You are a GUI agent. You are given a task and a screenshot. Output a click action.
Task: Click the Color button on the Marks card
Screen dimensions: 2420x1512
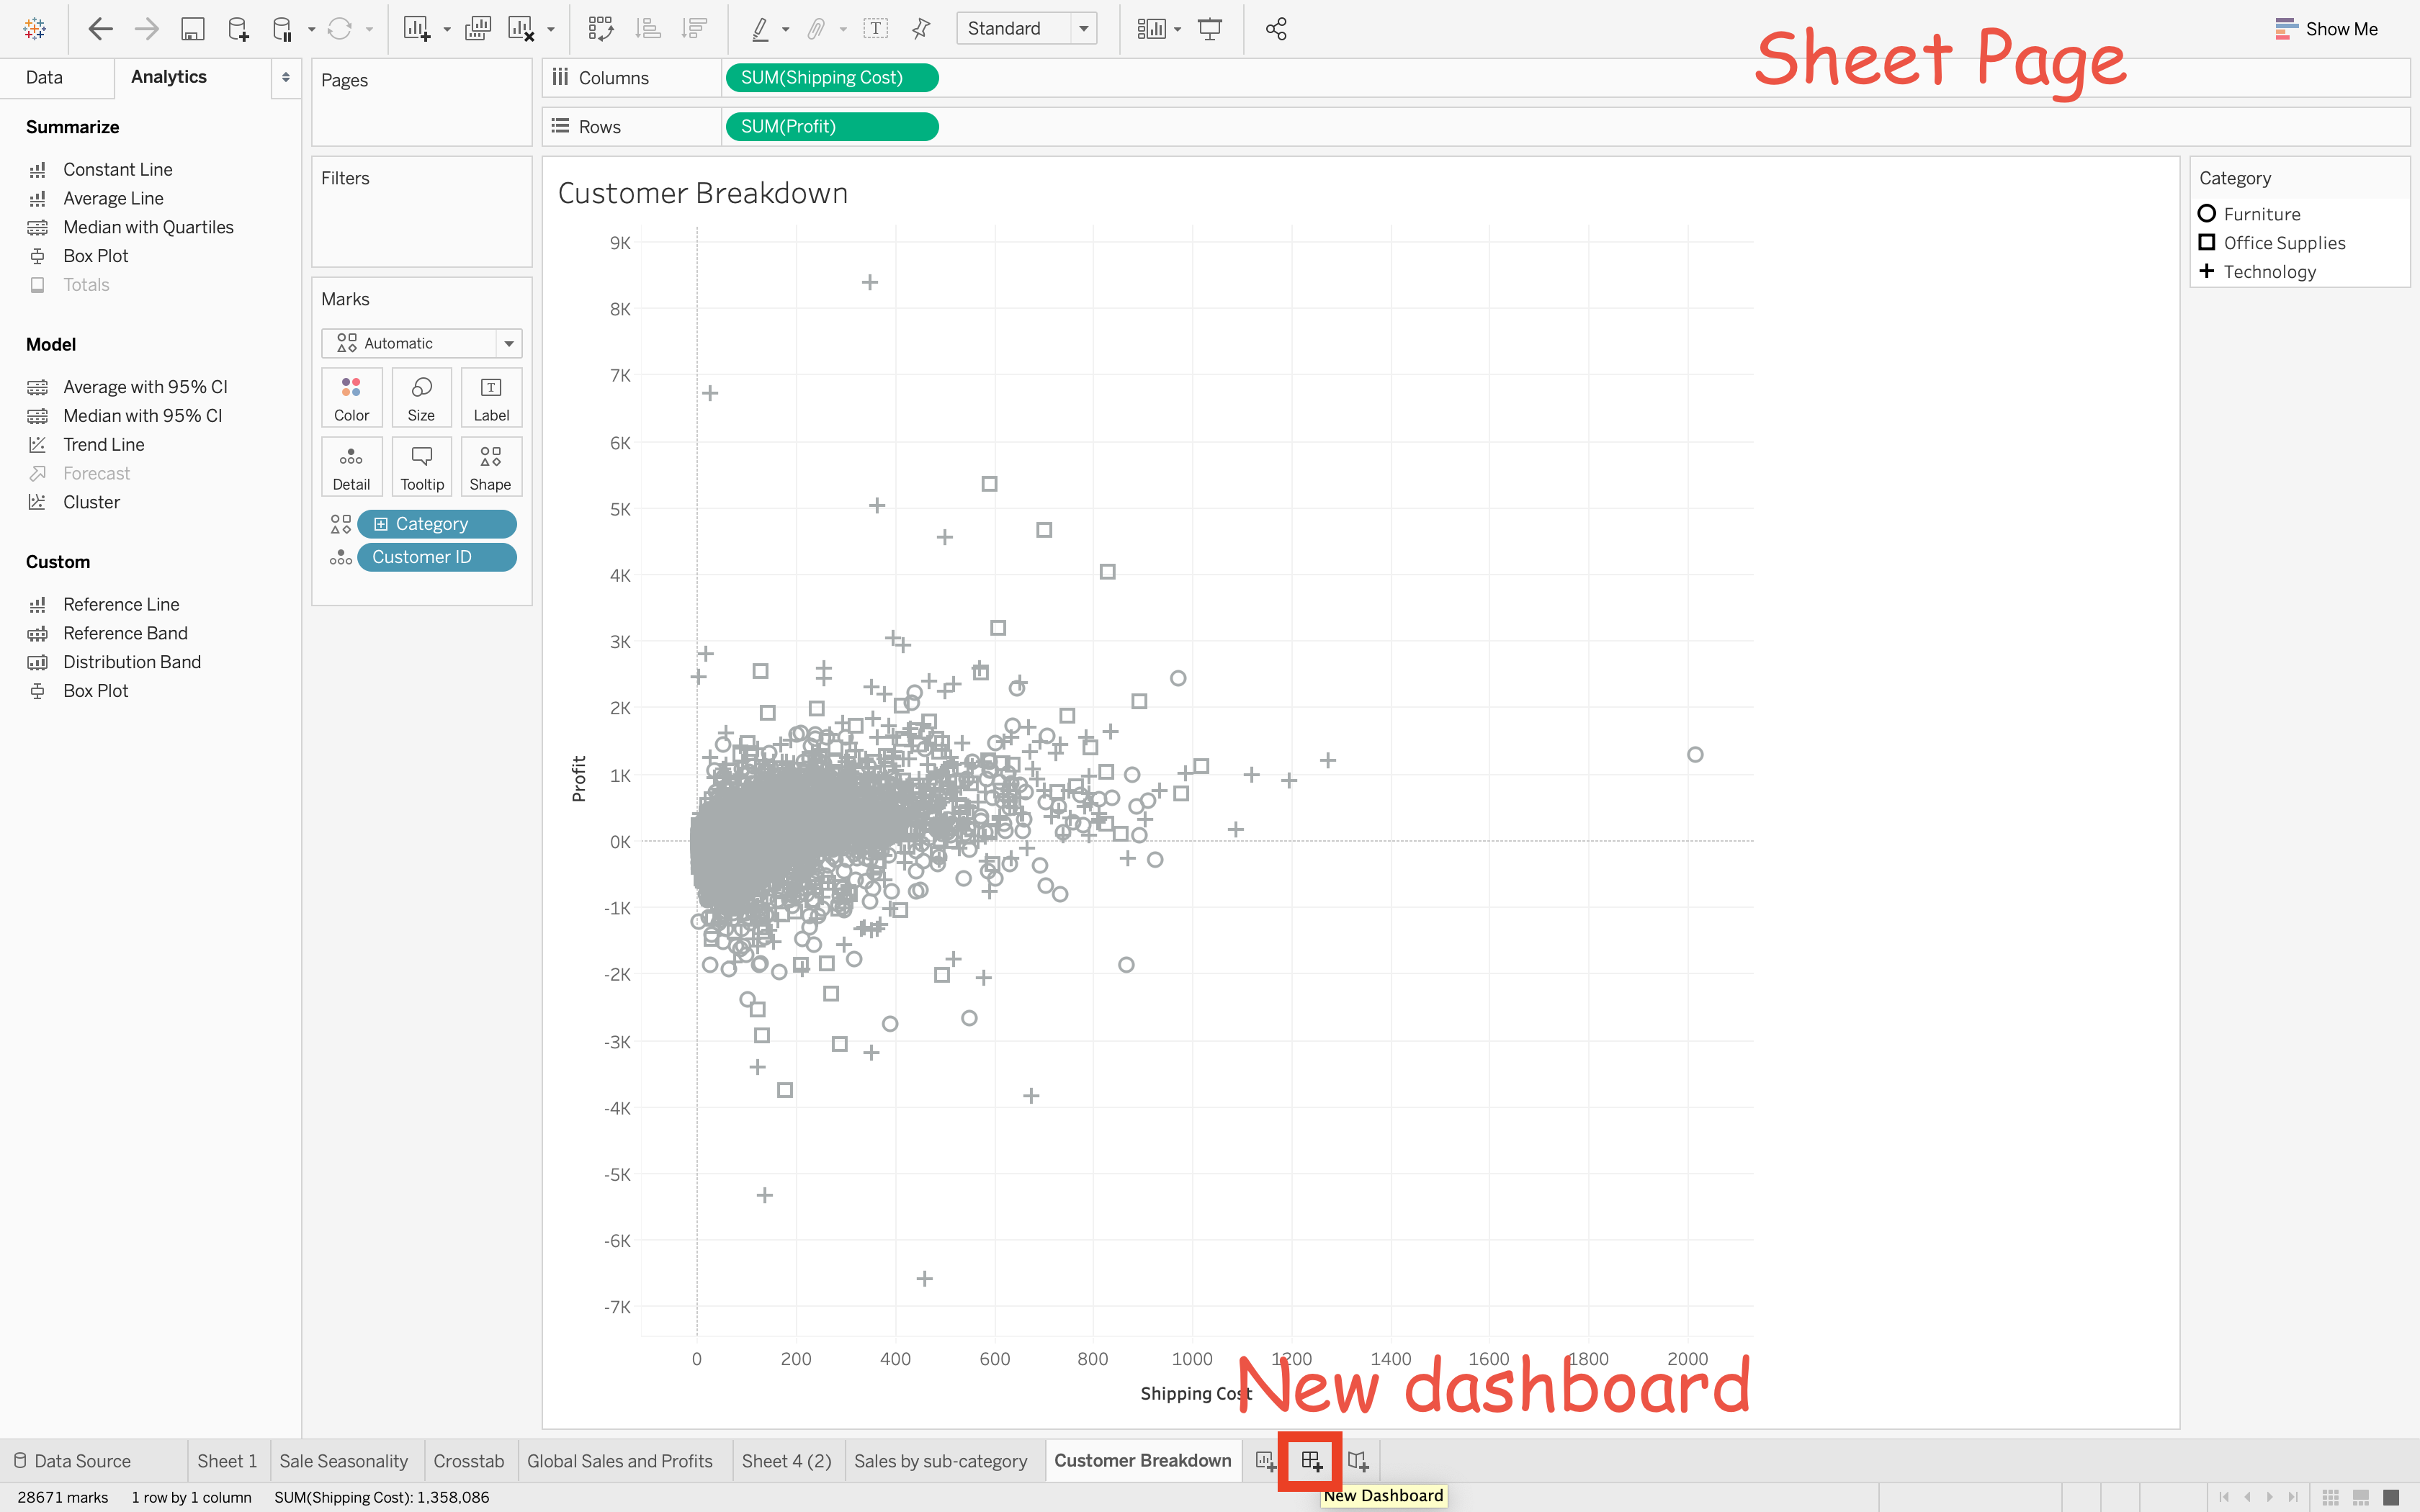tap(351, 397)
